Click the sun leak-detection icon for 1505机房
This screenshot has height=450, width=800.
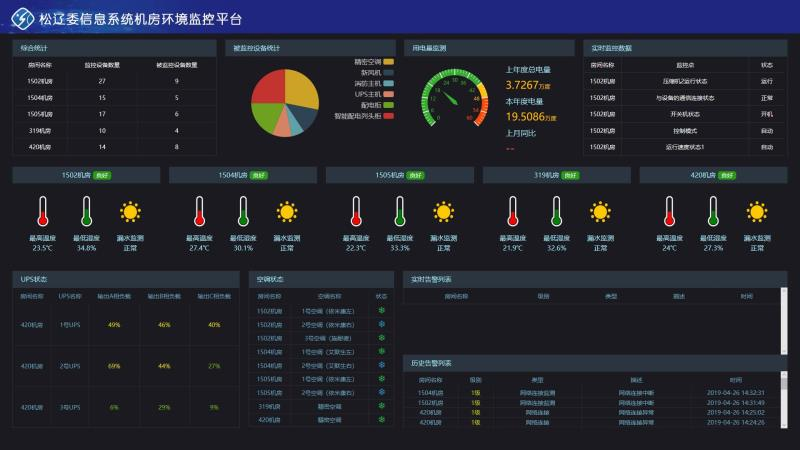click(444, 211)
